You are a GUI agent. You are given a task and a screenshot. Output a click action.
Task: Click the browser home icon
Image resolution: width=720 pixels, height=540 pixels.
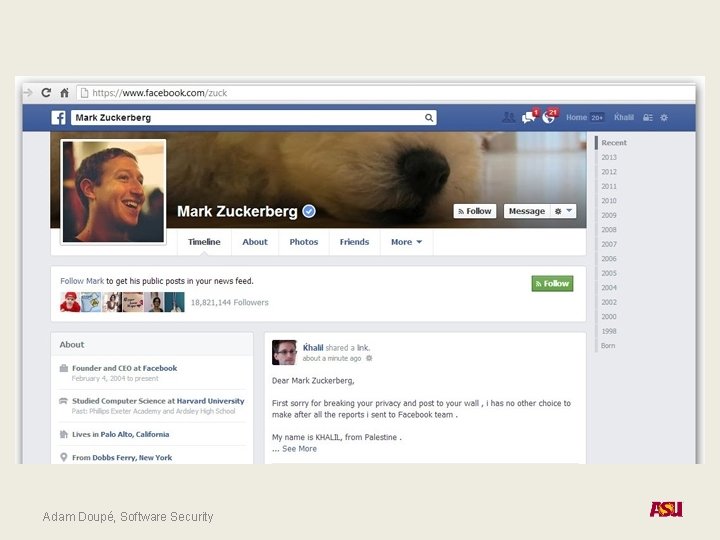[65, 93]
